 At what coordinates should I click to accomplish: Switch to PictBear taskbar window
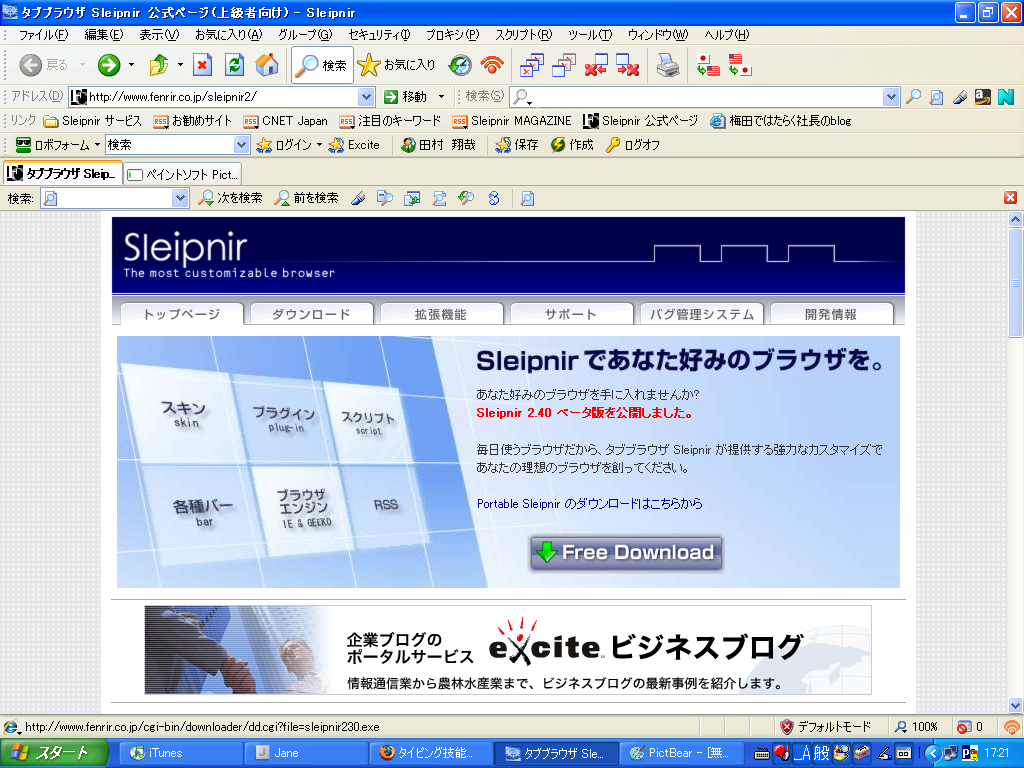coord(682,753)
